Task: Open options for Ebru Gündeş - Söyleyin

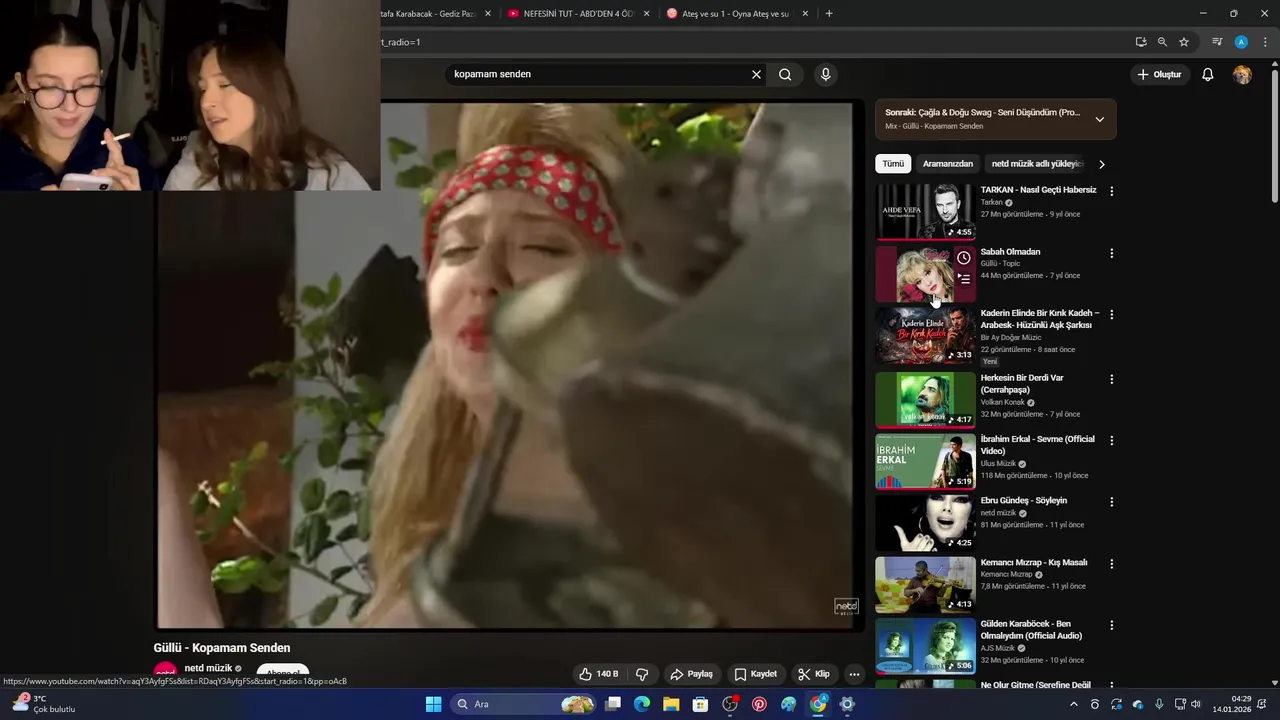Action: click(x=1111, y=502)
